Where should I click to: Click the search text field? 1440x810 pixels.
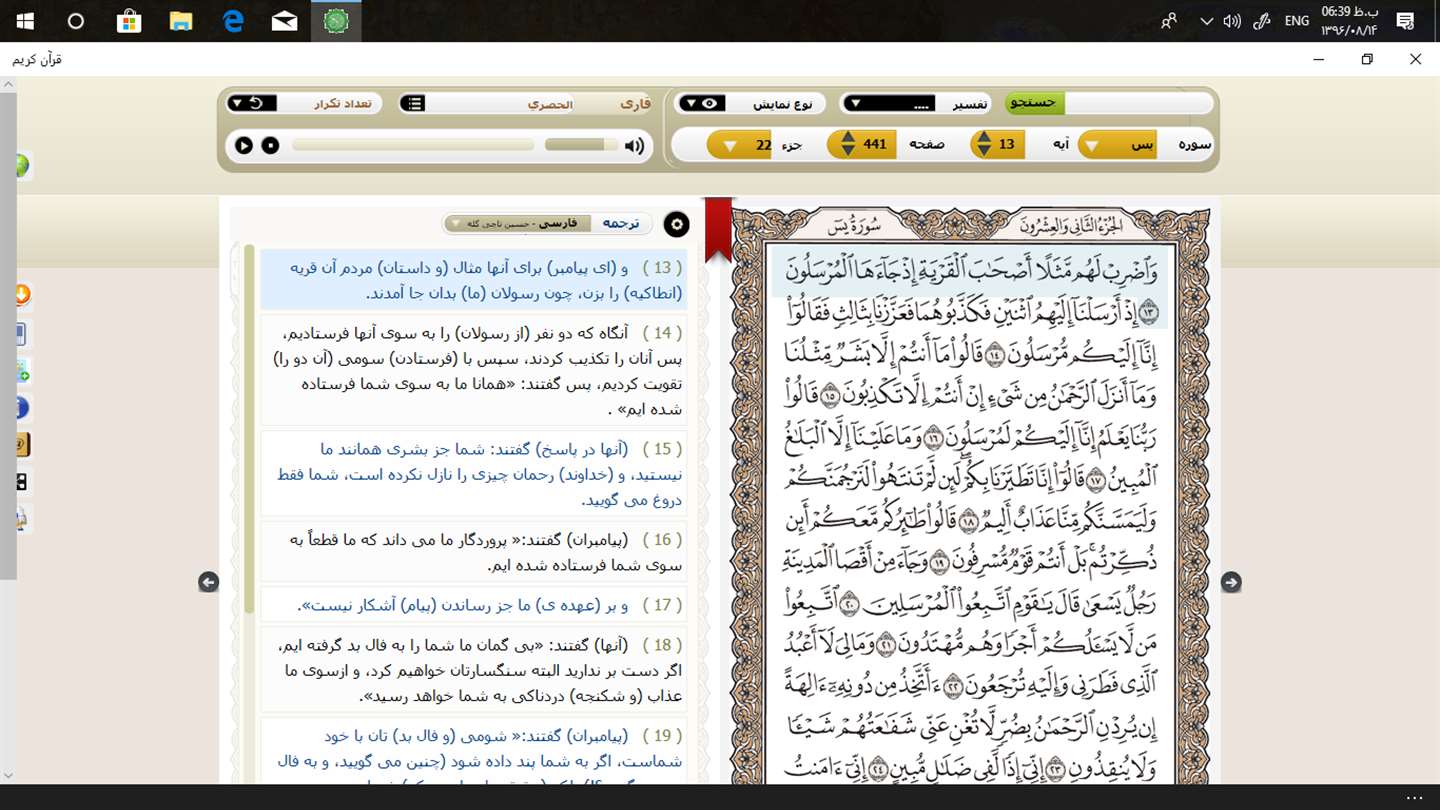(x=1139, y=103)
